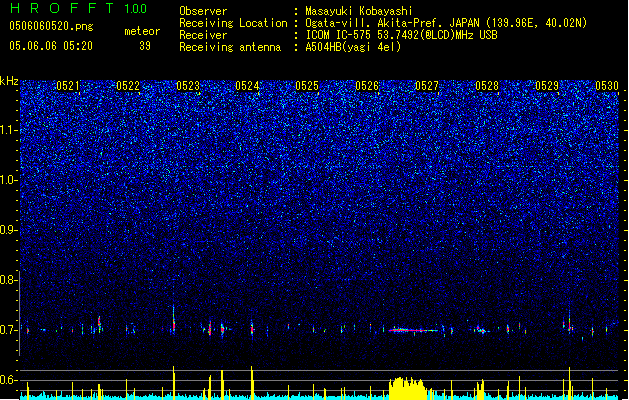Image resolution: width=629 pixels, height=400 pixels.
Task: Click the date stamp 05.06.06 05:20
Action: tap(51, 46)
